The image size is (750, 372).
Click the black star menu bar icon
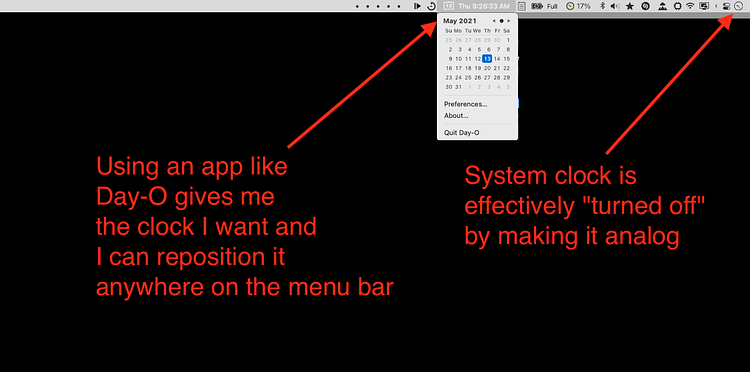[x=630, y=6]
